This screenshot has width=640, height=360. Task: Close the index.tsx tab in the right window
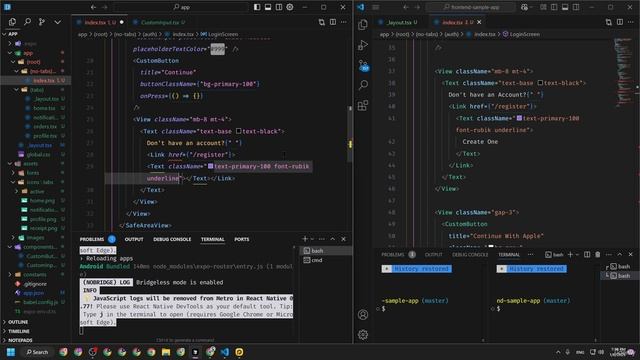pyautogui.click(x=479, y=22)
